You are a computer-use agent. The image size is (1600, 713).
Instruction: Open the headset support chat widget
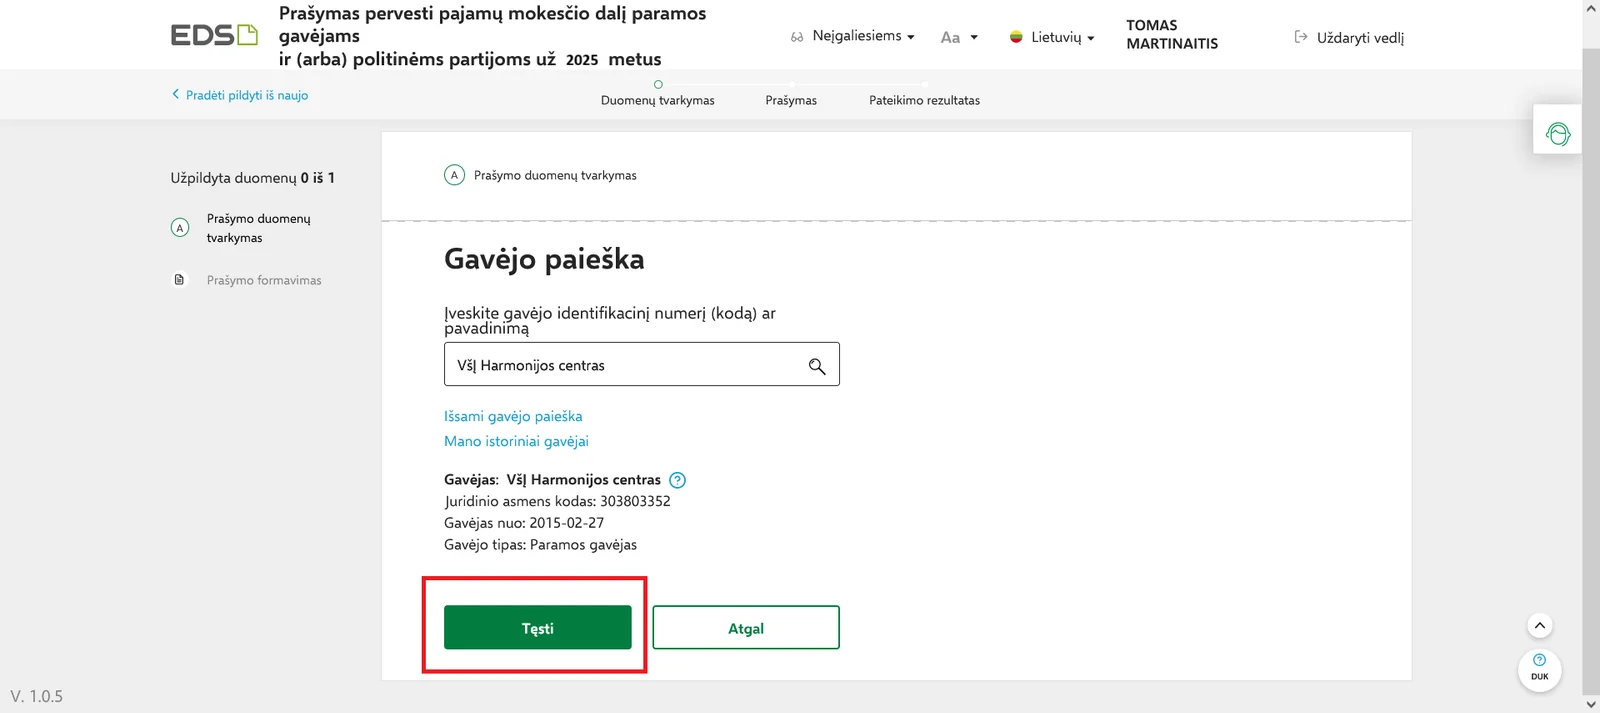1558,134
